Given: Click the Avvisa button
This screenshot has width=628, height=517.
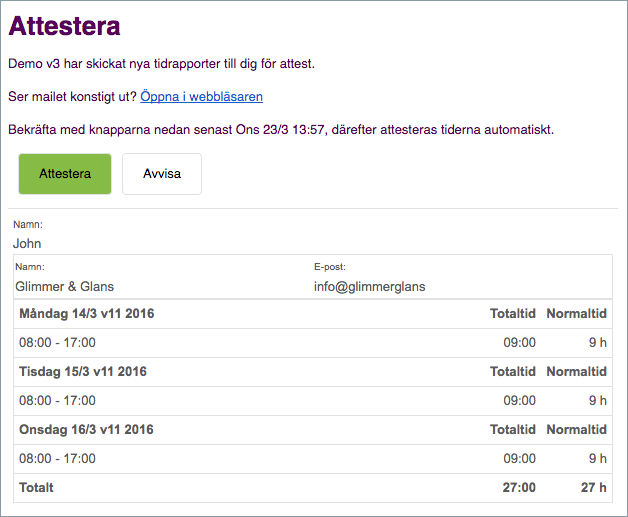Looking at the screenshot, I should pyautogui.click(x=162, y=174).
